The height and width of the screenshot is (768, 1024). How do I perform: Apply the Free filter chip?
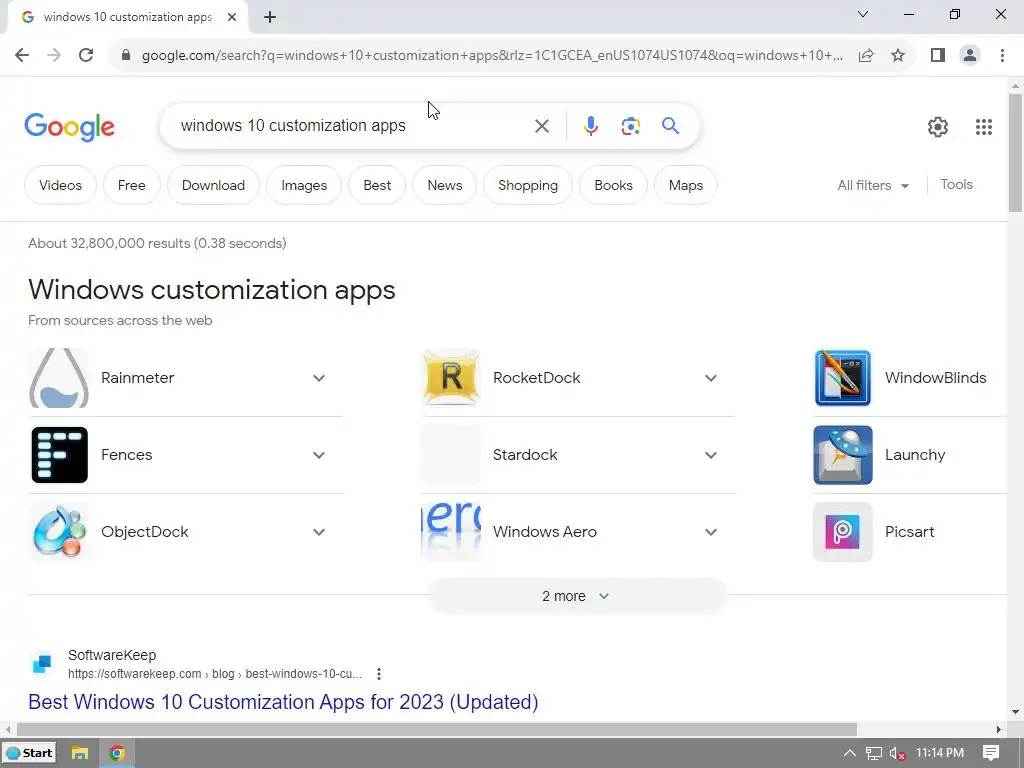131,185
